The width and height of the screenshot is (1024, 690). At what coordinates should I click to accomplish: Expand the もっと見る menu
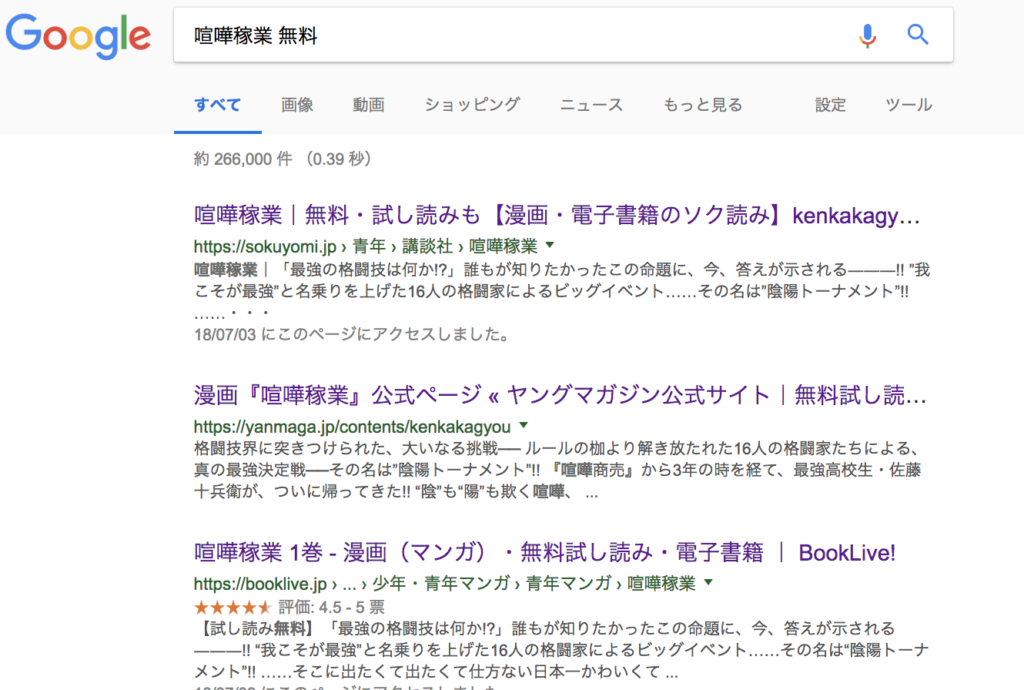[703, 104]
